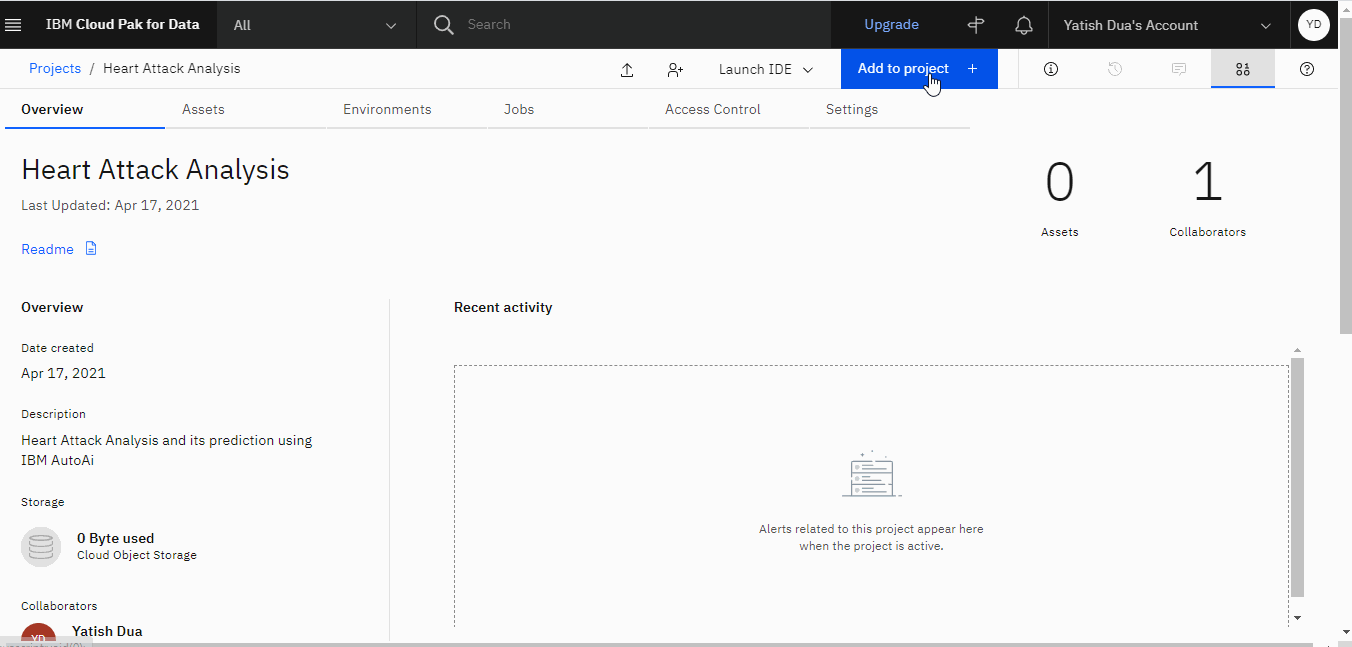Click in the Search input field
The image size is (1352, 647).
coord(640,25)
